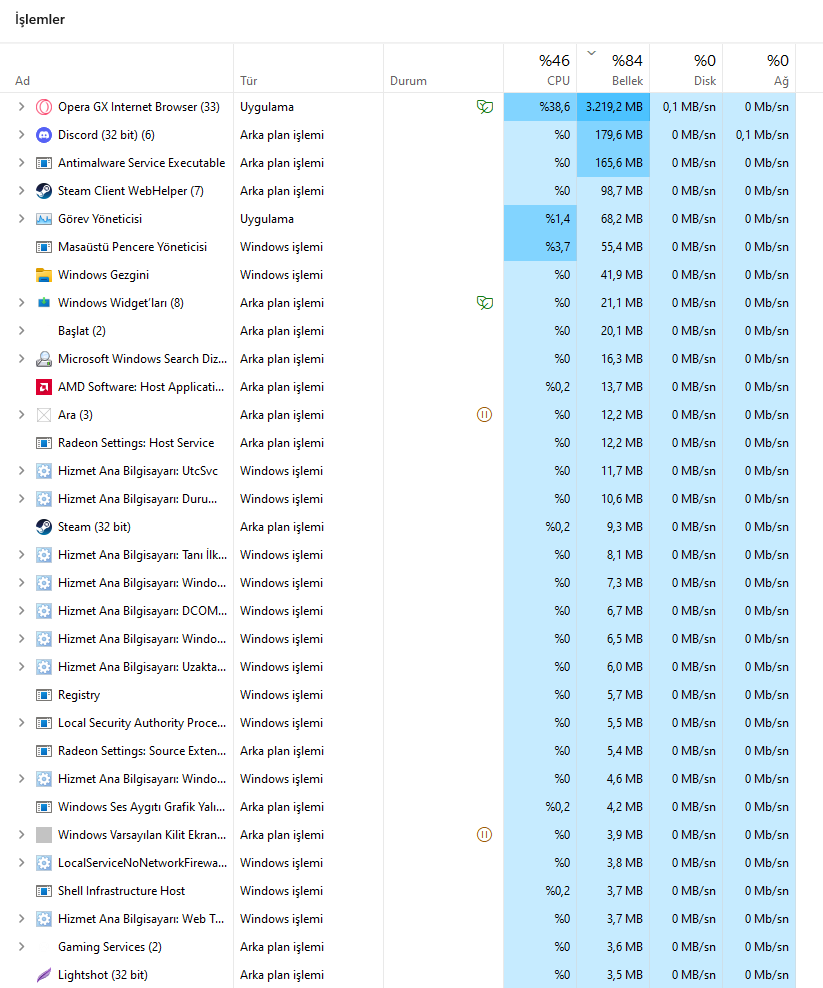Click the Görev Yöneticisi icon
The width and height of the screenshot is (823, 988).
click(x=43, y=219)
